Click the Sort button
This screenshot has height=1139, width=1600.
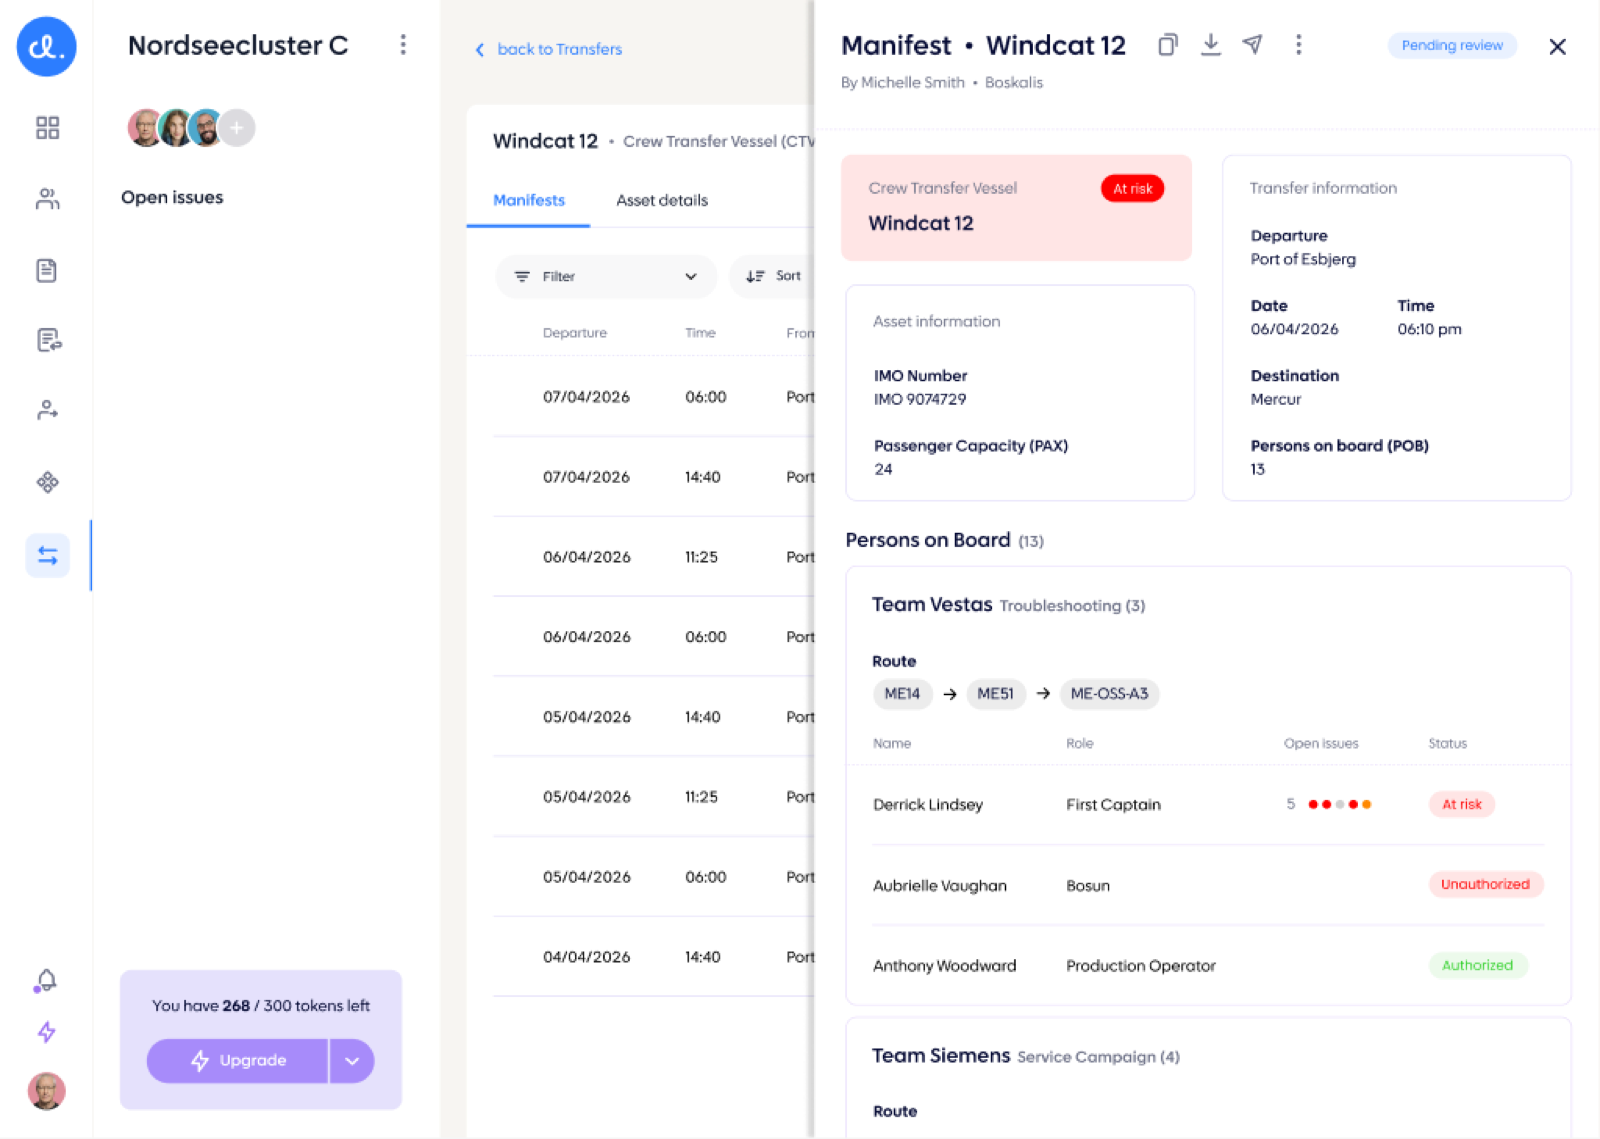coord(773,276)
